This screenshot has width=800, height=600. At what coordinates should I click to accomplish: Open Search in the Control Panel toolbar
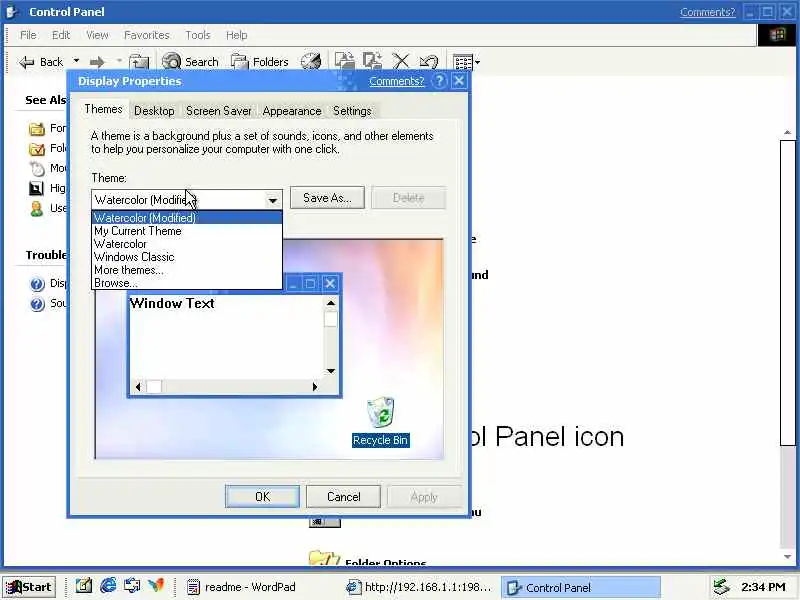(190, 62)
